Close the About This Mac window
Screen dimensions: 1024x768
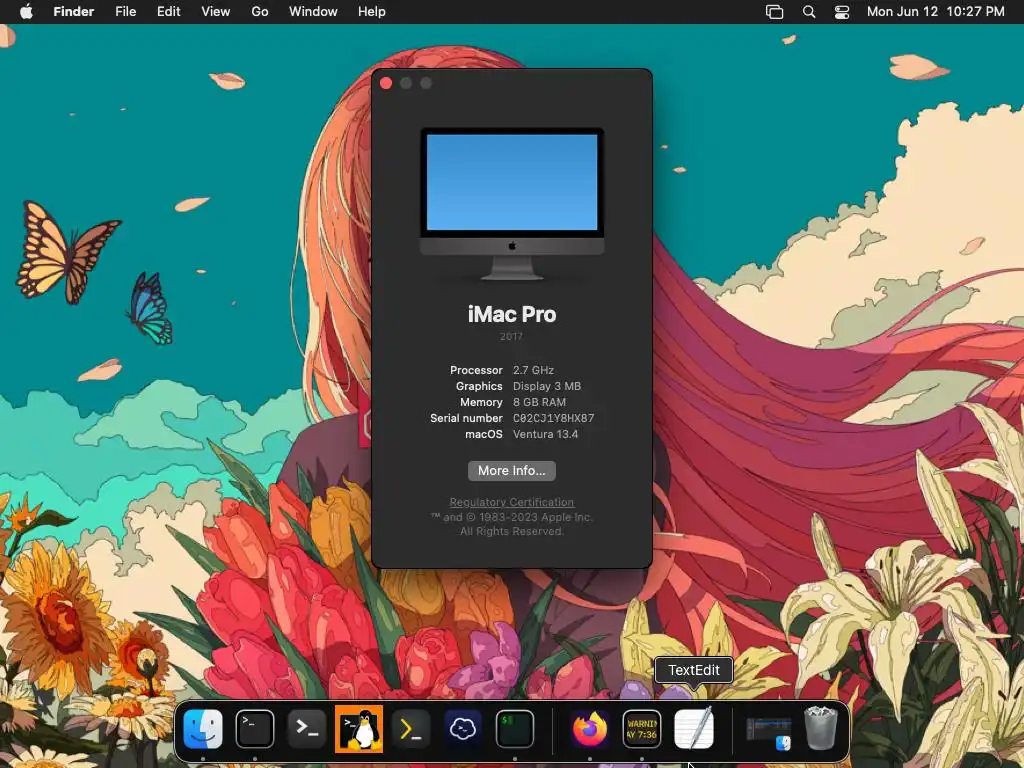pyautogui.click(x=386, y=83)
